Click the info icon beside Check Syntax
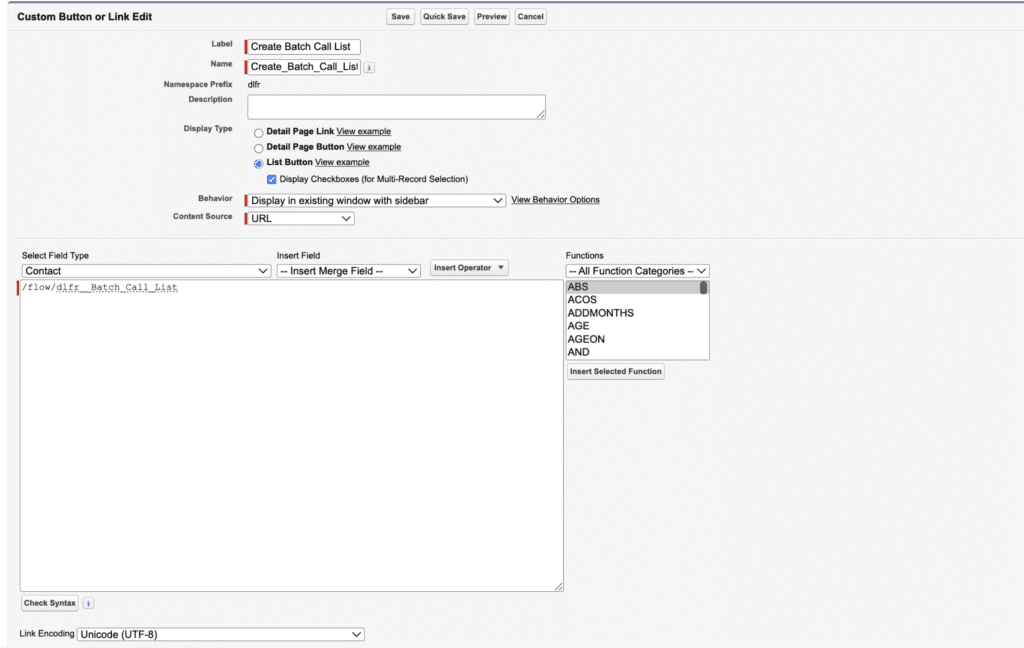Image resolution: width=1024 pixels, height=648 pixels. click(88, 603)
